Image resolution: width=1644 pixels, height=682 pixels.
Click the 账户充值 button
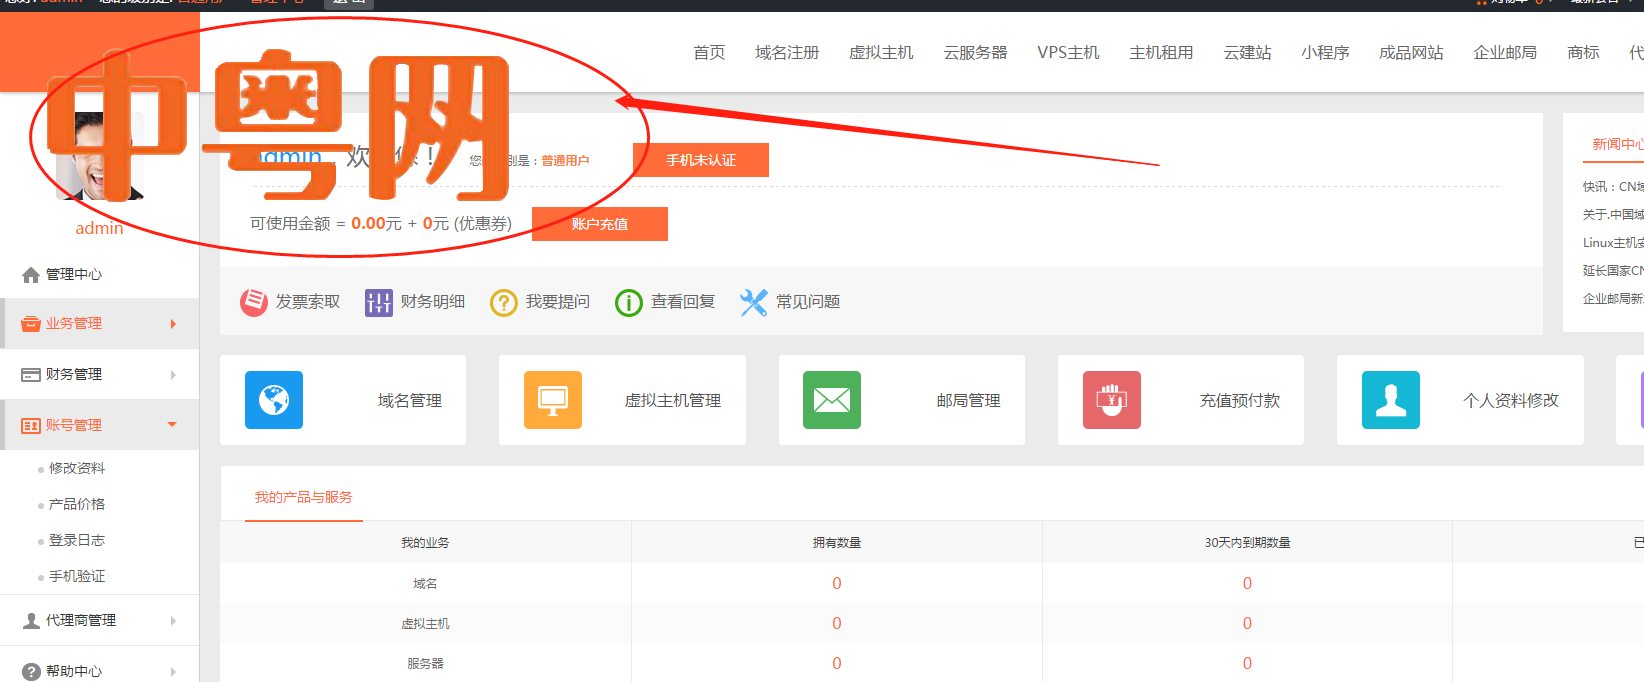(600, 224)
